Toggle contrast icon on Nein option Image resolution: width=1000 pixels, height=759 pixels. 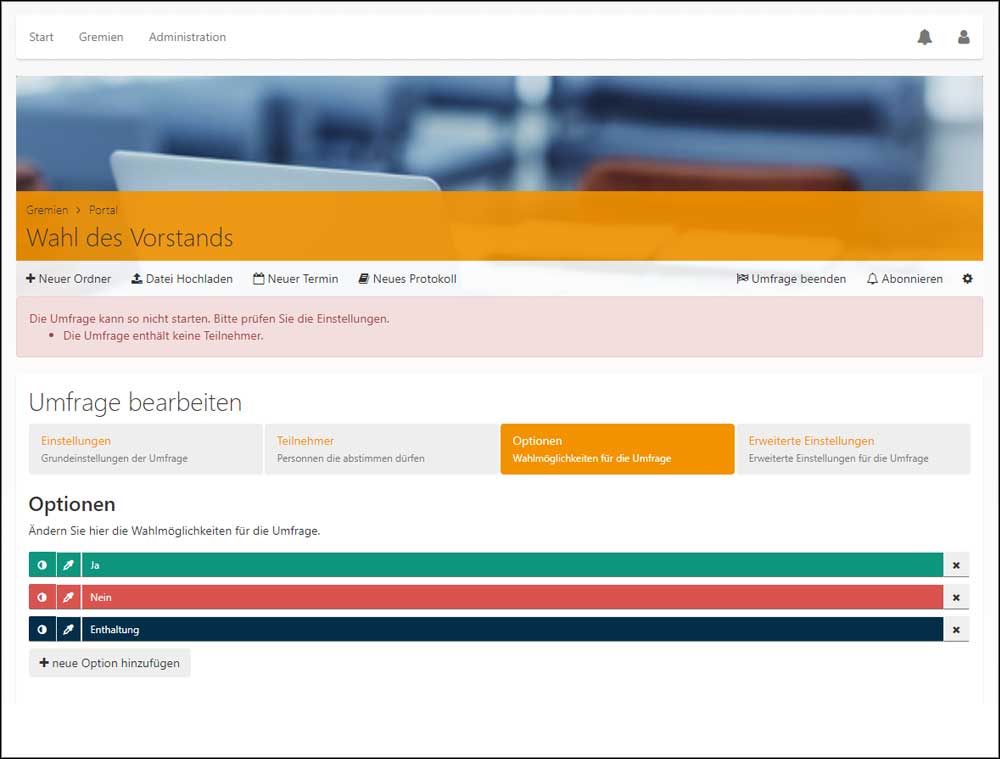tap(42, 597)
